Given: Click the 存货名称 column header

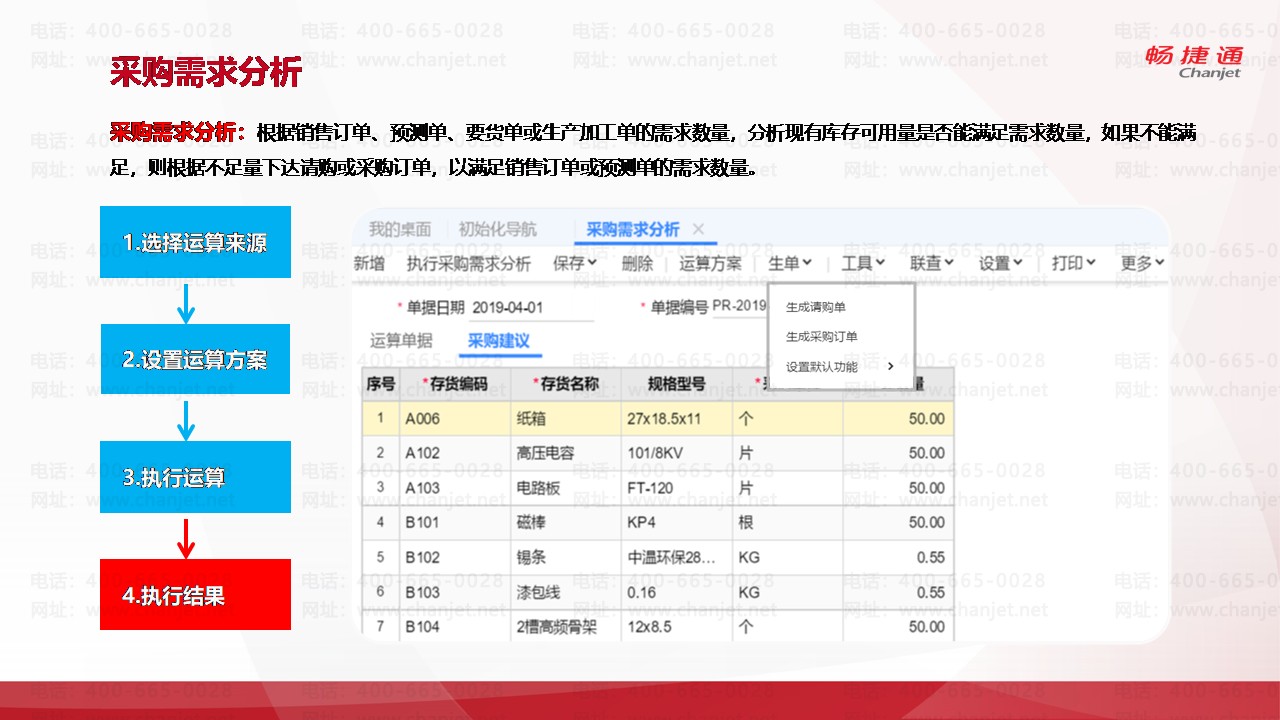Looking at the screenshot, I should 565,383.
